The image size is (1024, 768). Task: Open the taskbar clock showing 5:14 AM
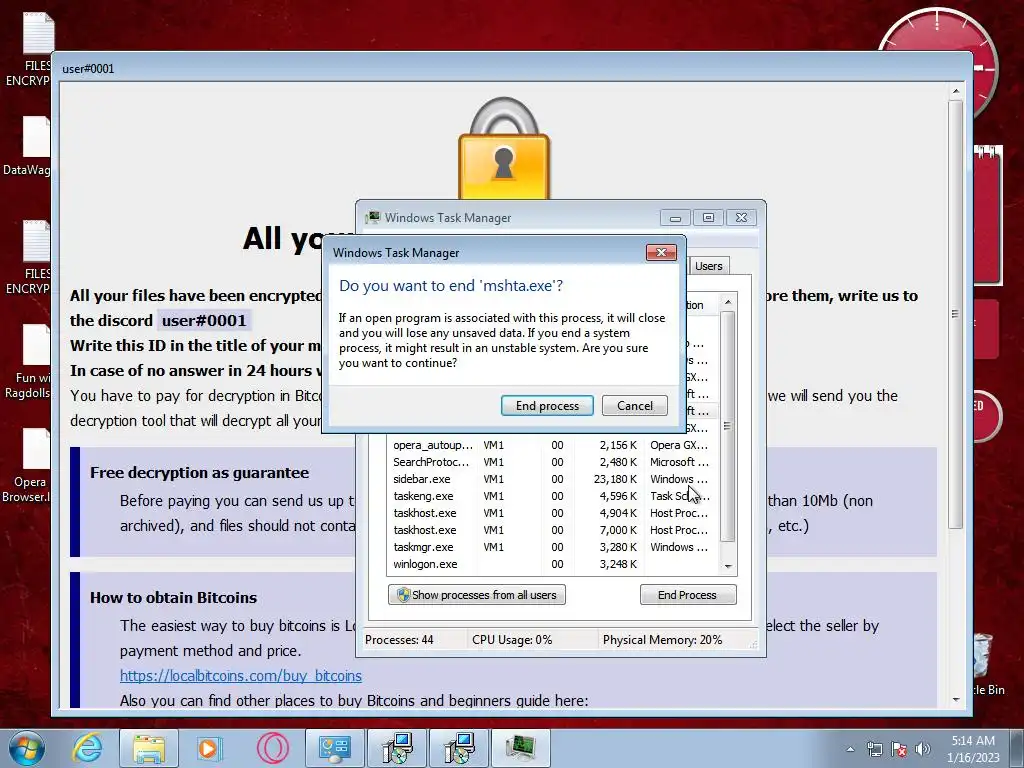coord(973,749)
